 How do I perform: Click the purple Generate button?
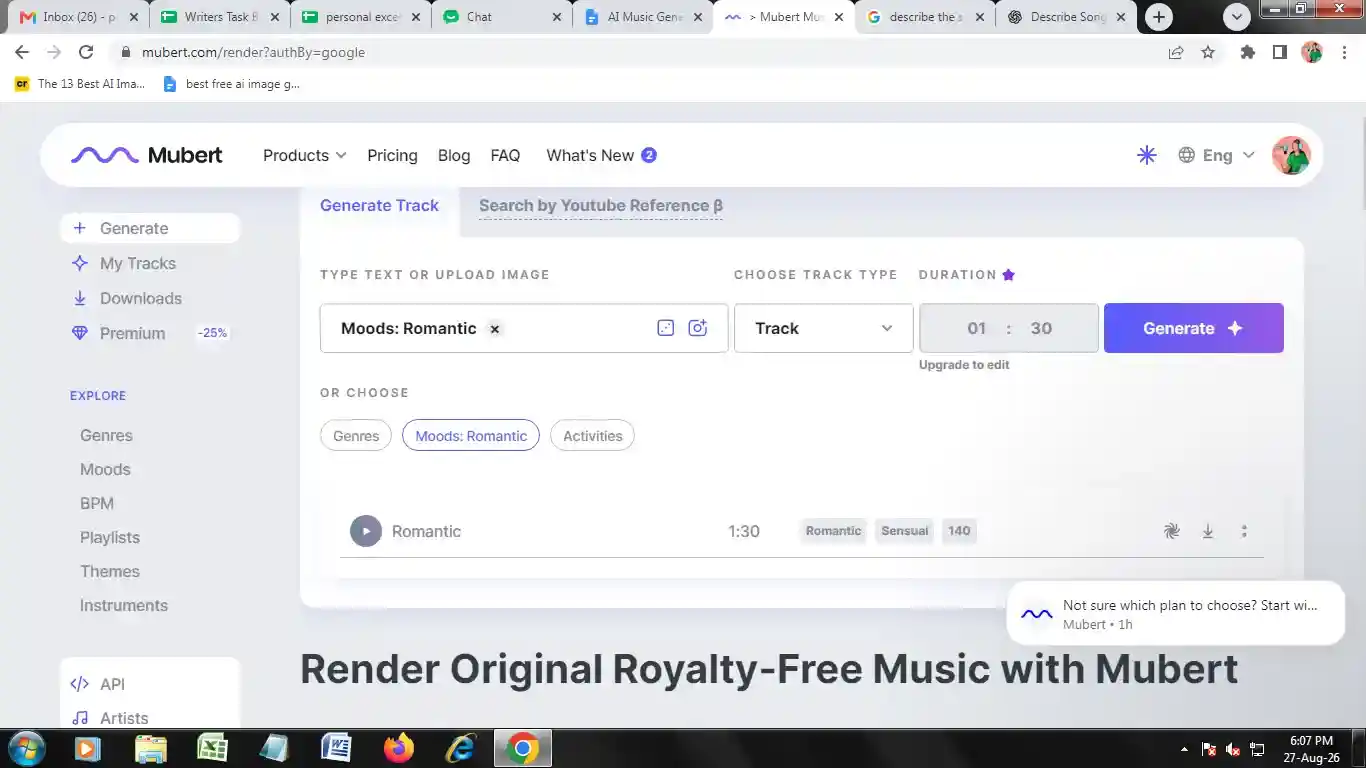[x=1194, y=328]
